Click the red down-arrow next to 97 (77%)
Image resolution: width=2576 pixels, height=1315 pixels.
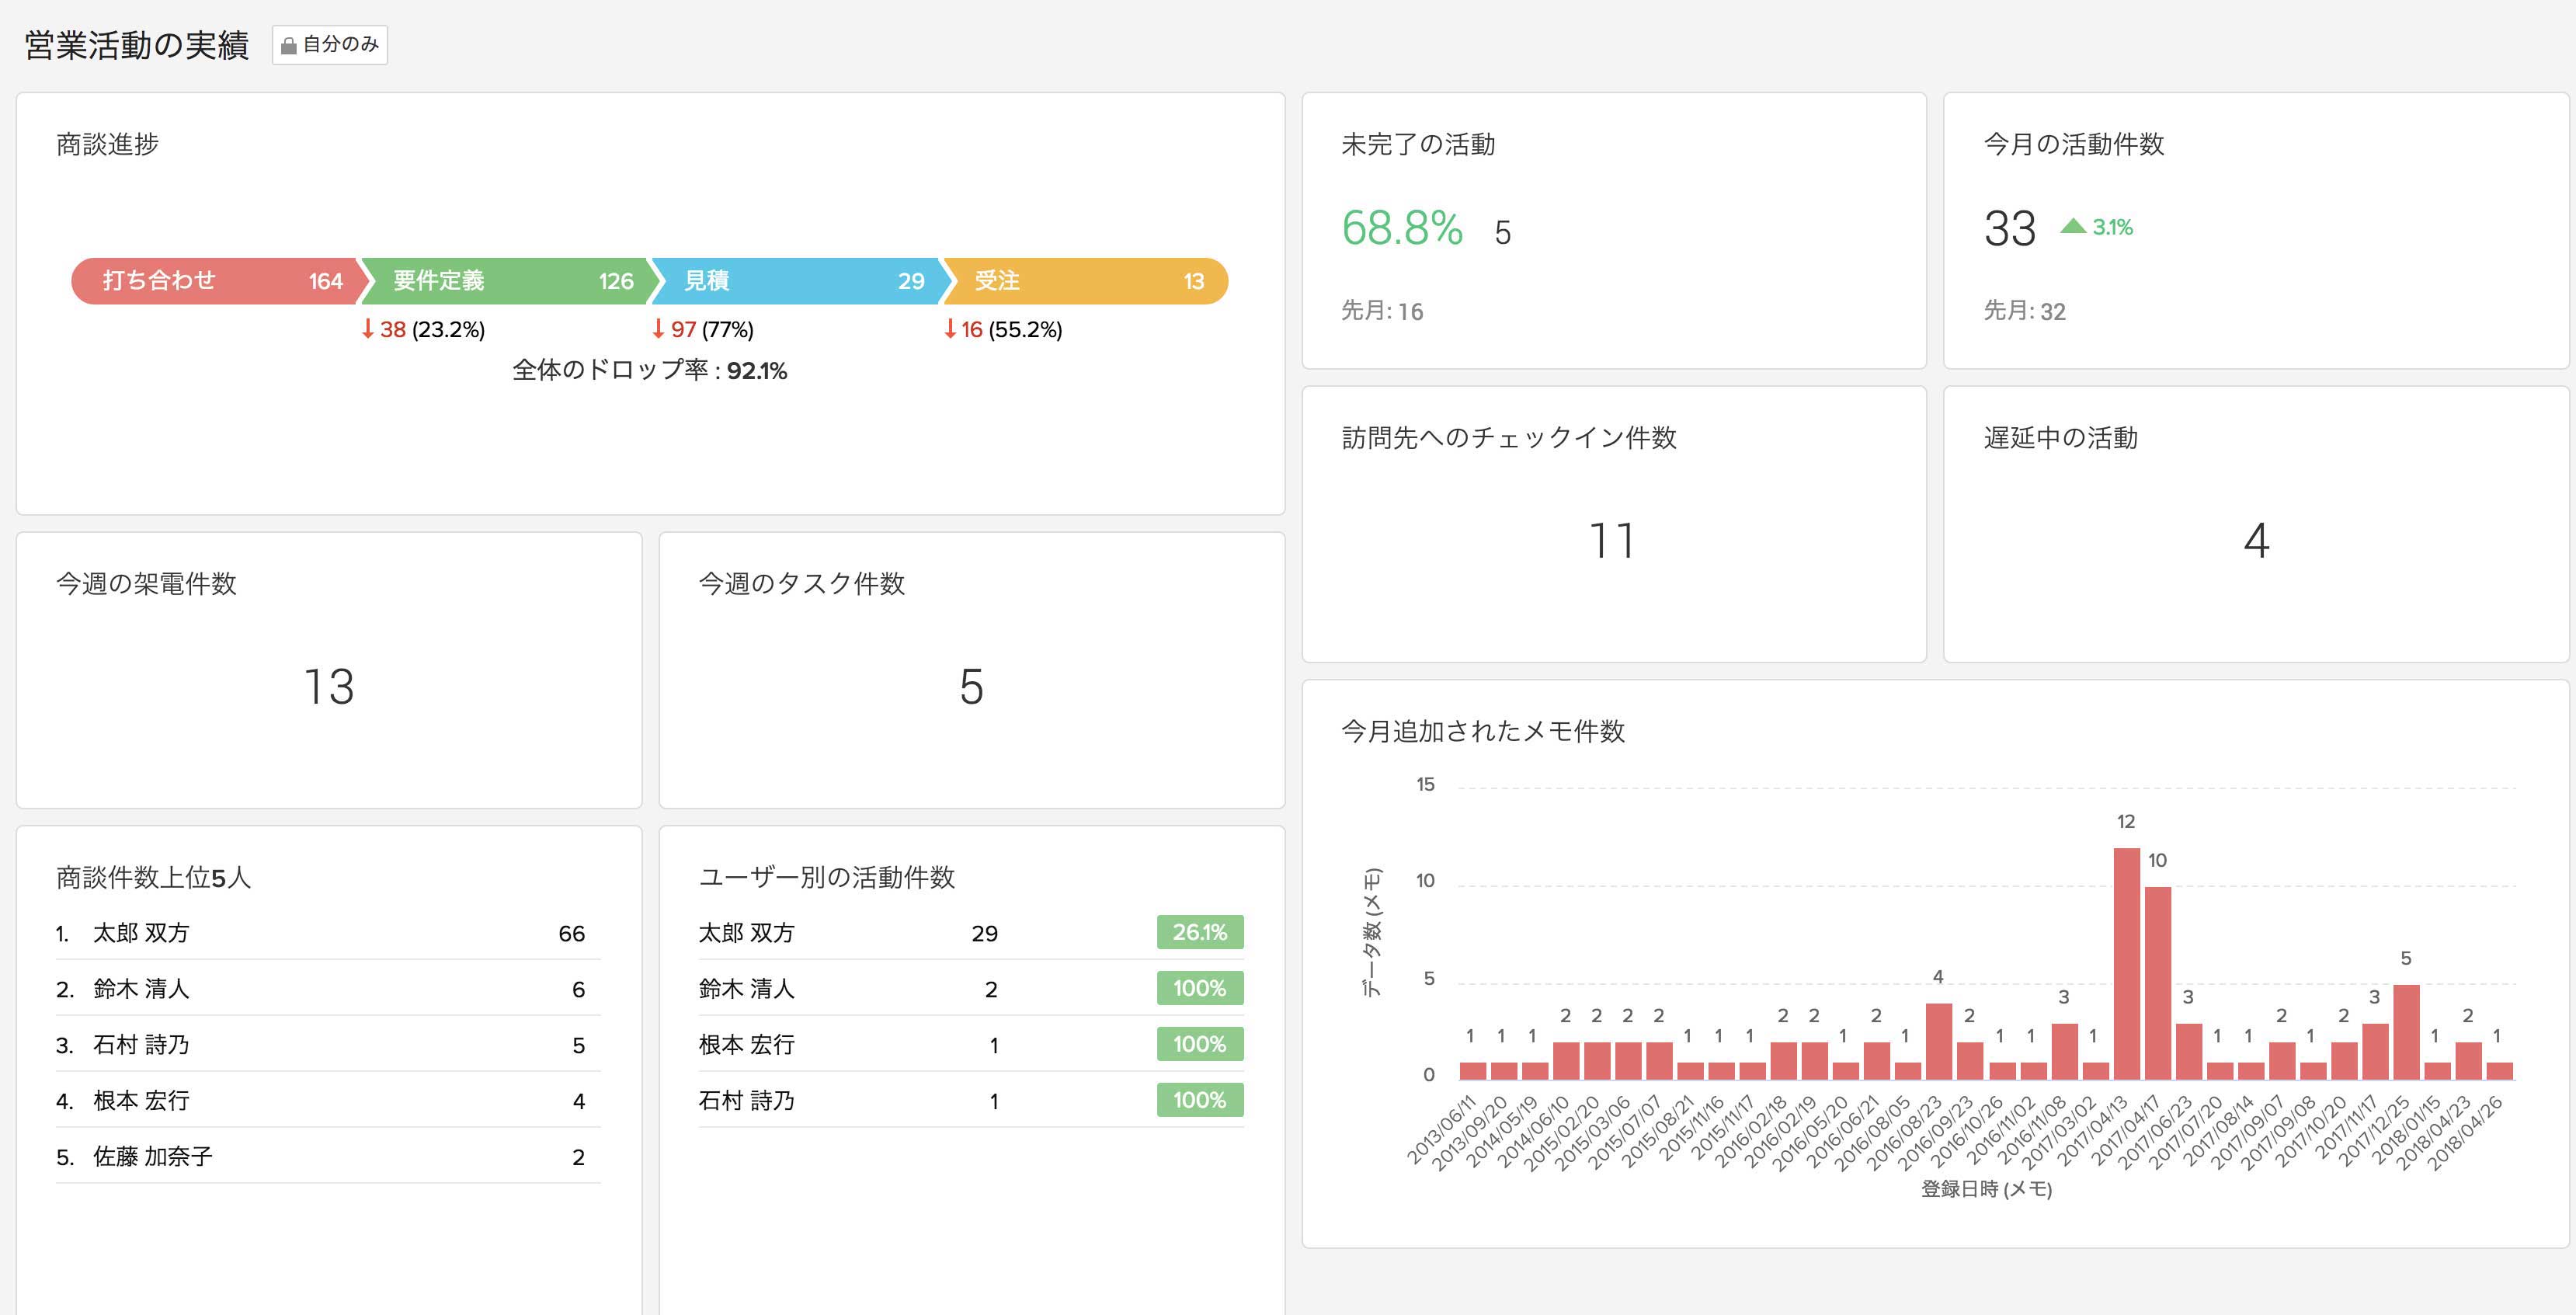pyautogui.click(x=658, y=329)
